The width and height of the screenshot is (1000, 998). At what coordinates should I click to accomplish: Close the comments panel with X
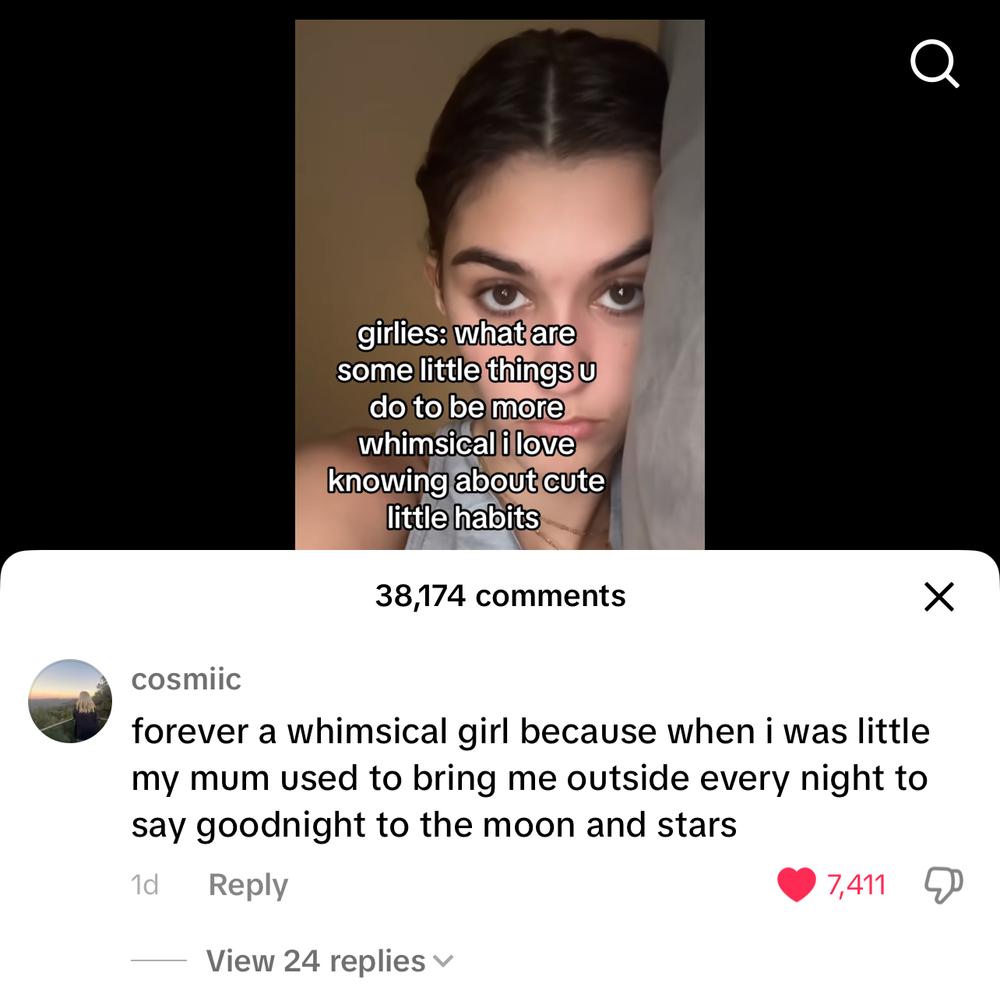pos(939,597)
